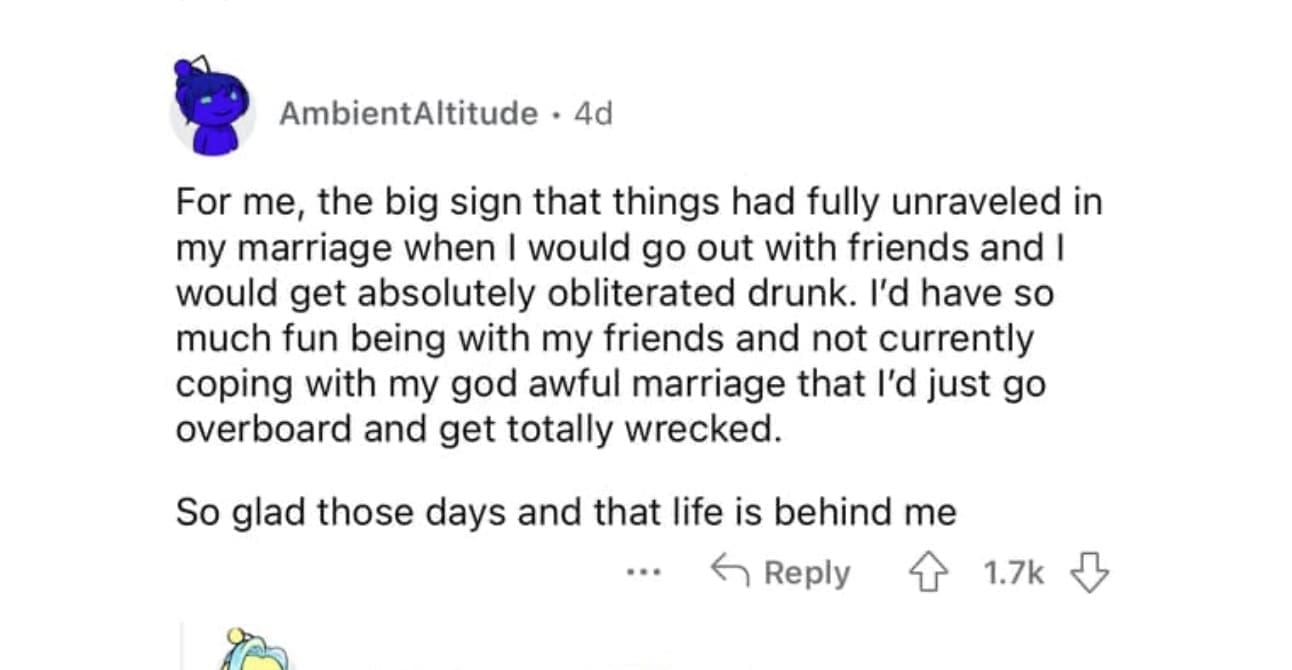Open AmbientAltitude's user profile link
Viewport: 1292px width, 670px height.
coord(408,114)
